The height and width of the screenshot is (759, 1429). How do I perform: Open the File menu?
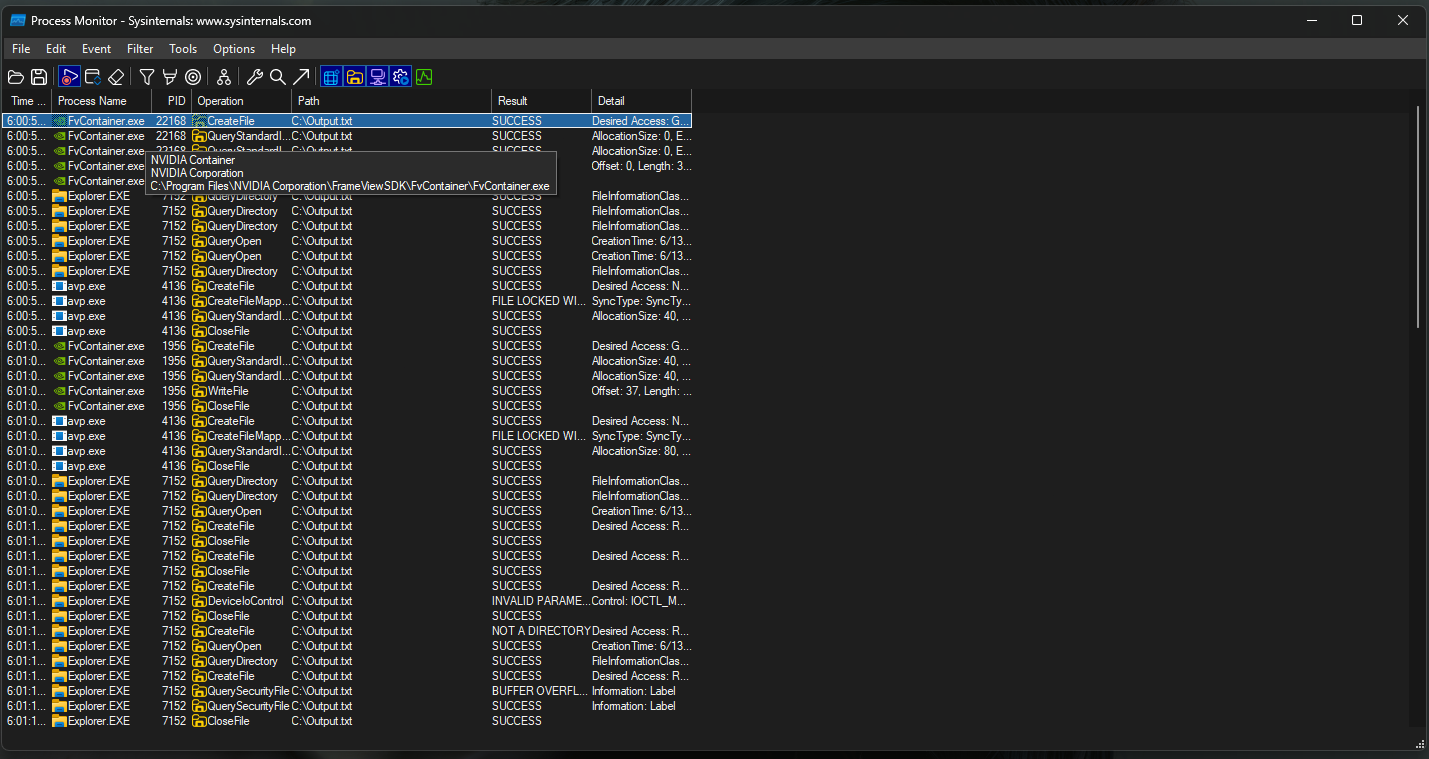click(21, 49)
